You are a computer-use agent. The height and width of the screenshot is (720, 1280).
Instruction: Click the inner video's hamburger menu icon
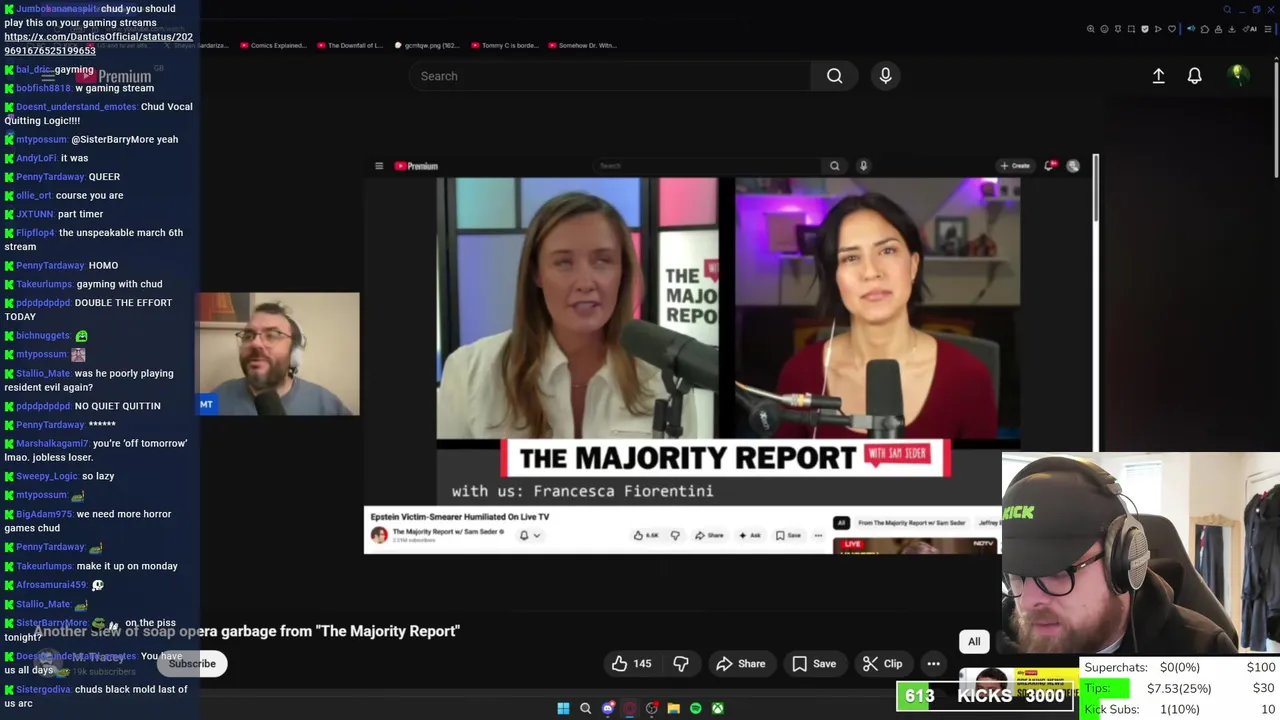[379, 166]
